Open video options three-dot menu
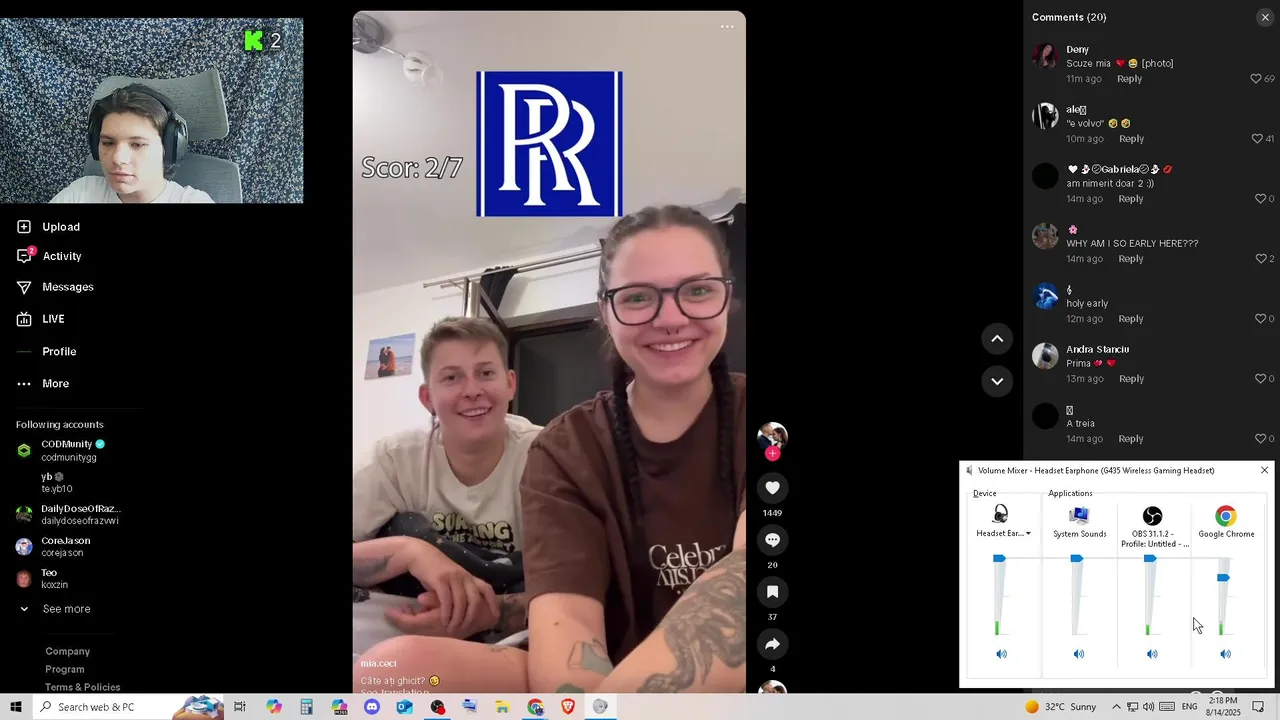Screen dimensions: 1280x720 pyautogui.click(x=727, y=27)
